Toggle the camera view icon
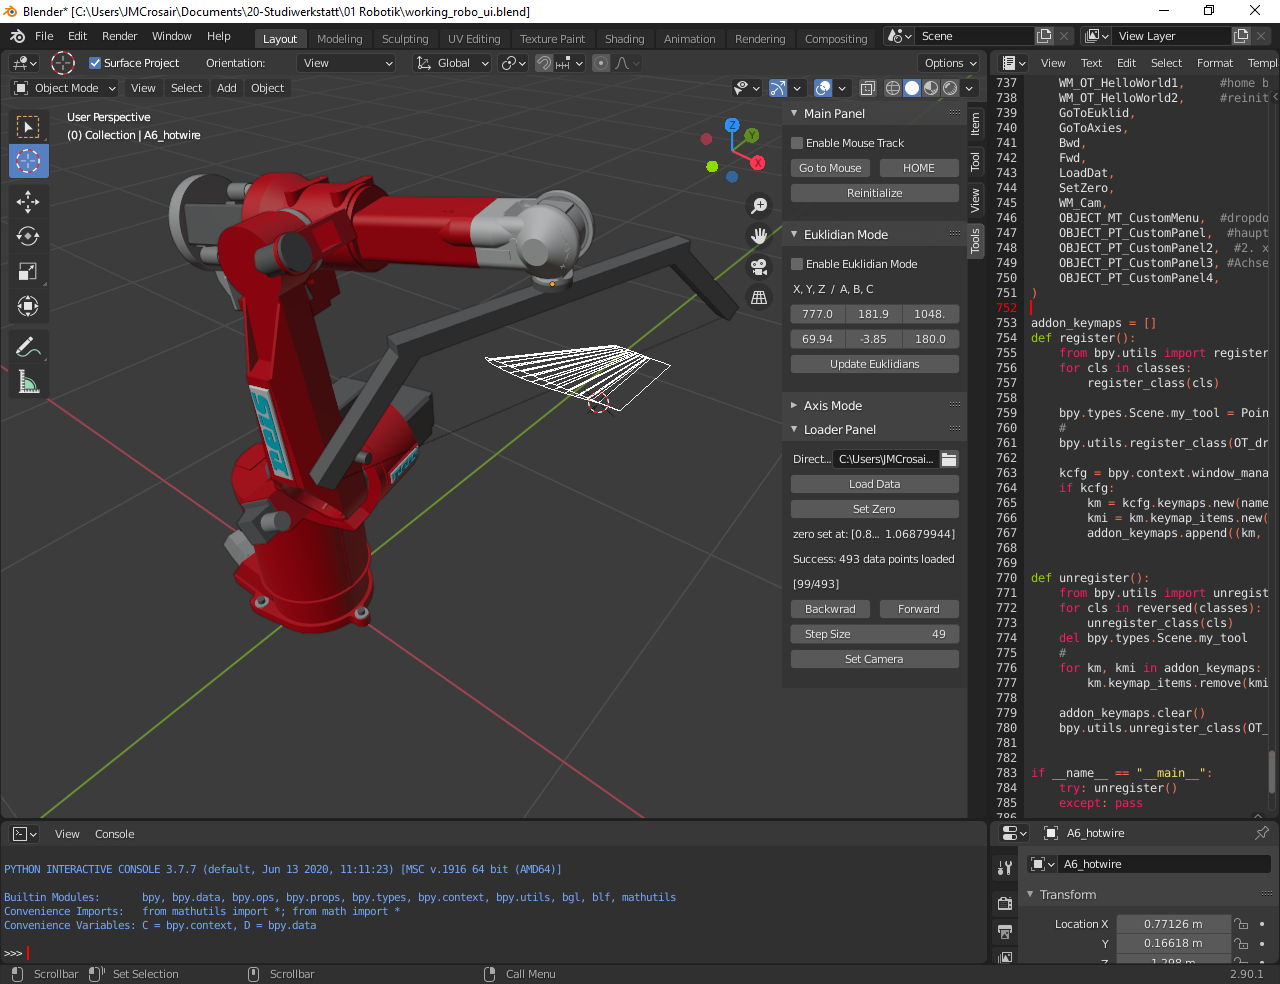The image size is (1280, 984). click(759, 267)
